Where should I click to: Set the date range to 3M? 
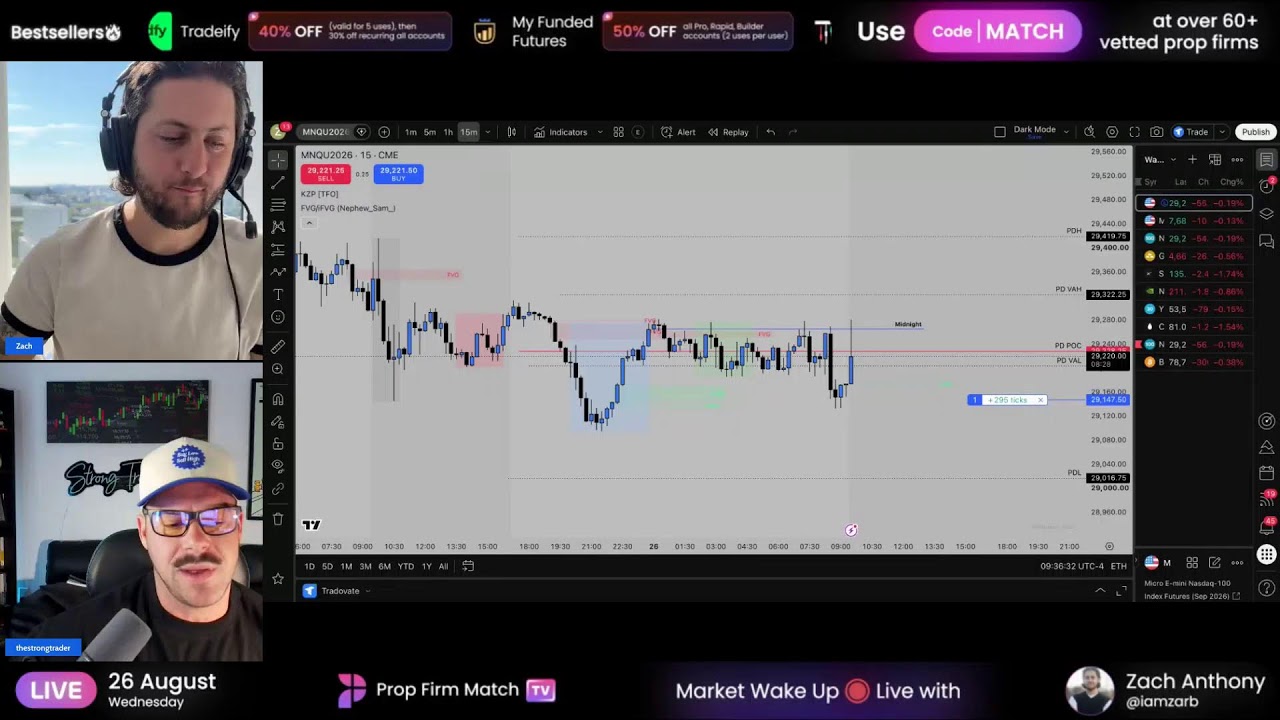tap(365, 566)
